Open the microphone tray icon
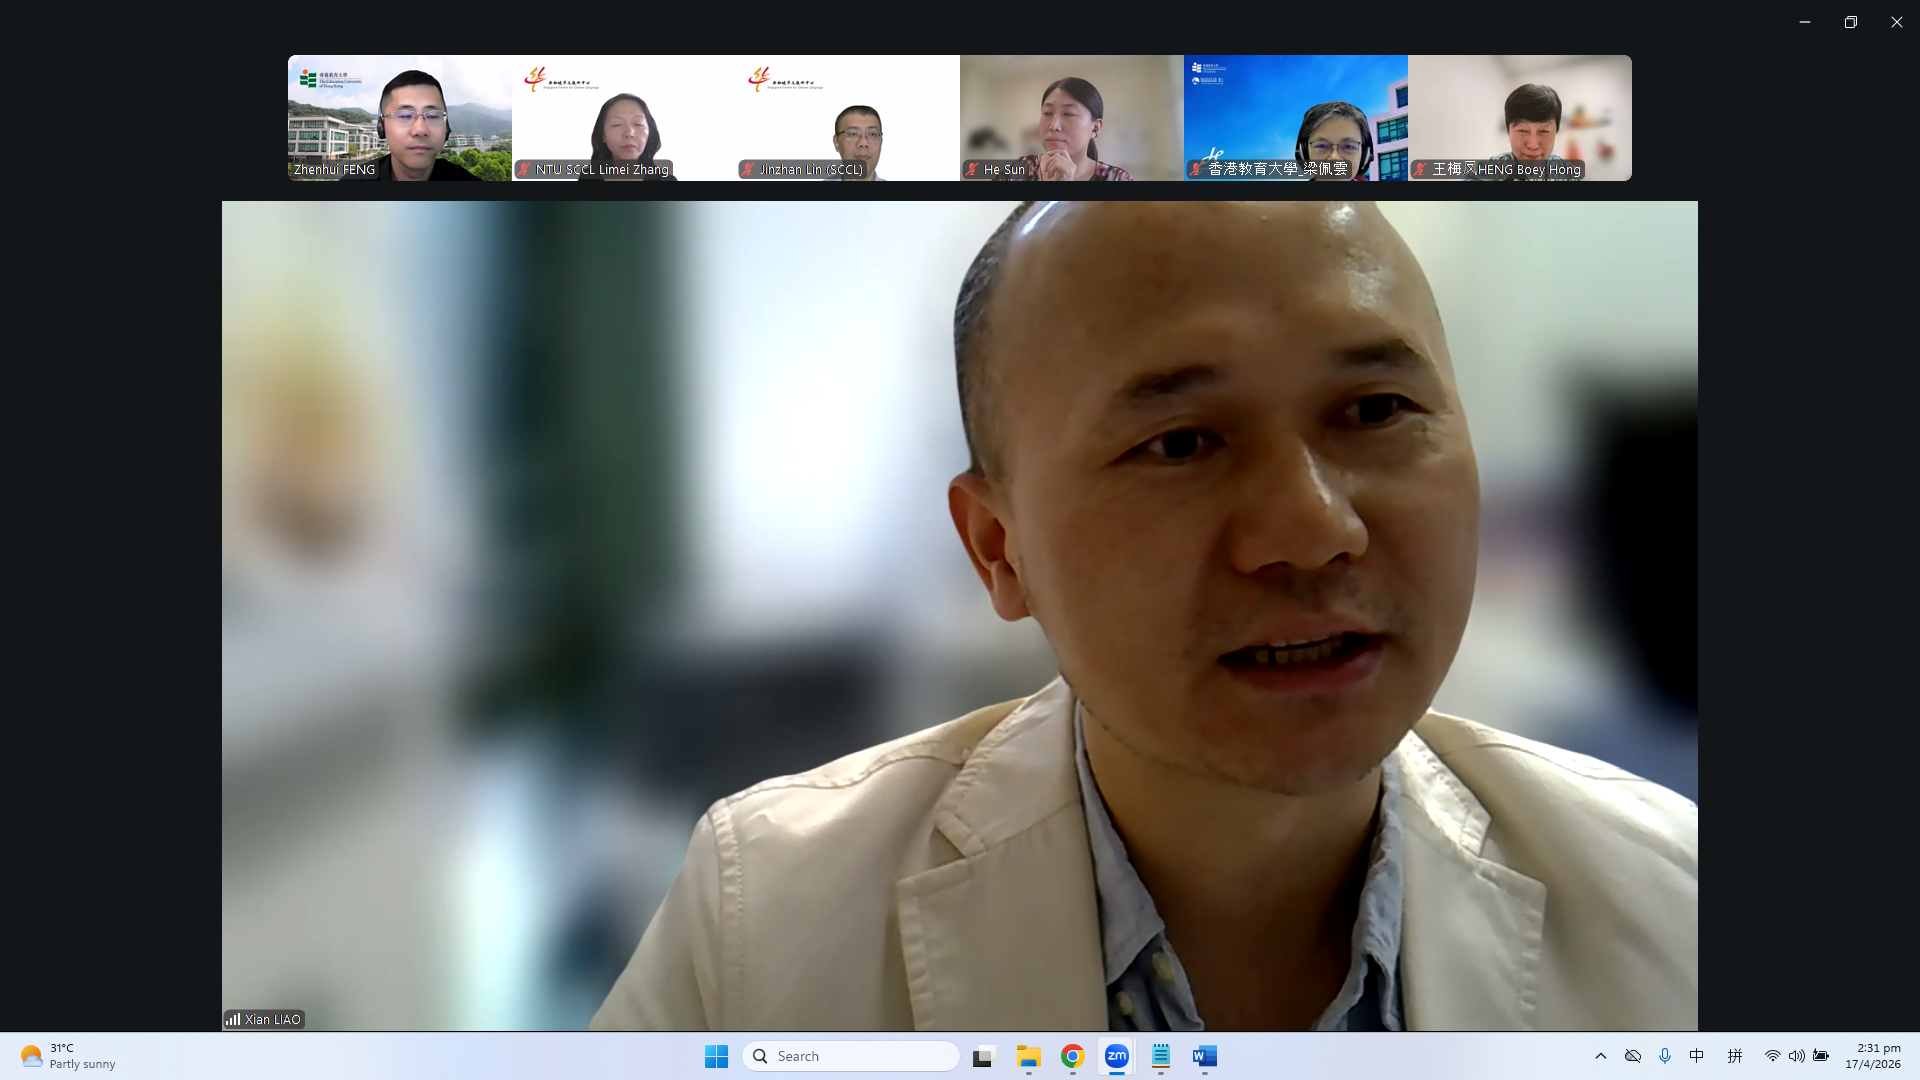The height and width of the screenshot is (1080, 1920). [1665, 1056]
